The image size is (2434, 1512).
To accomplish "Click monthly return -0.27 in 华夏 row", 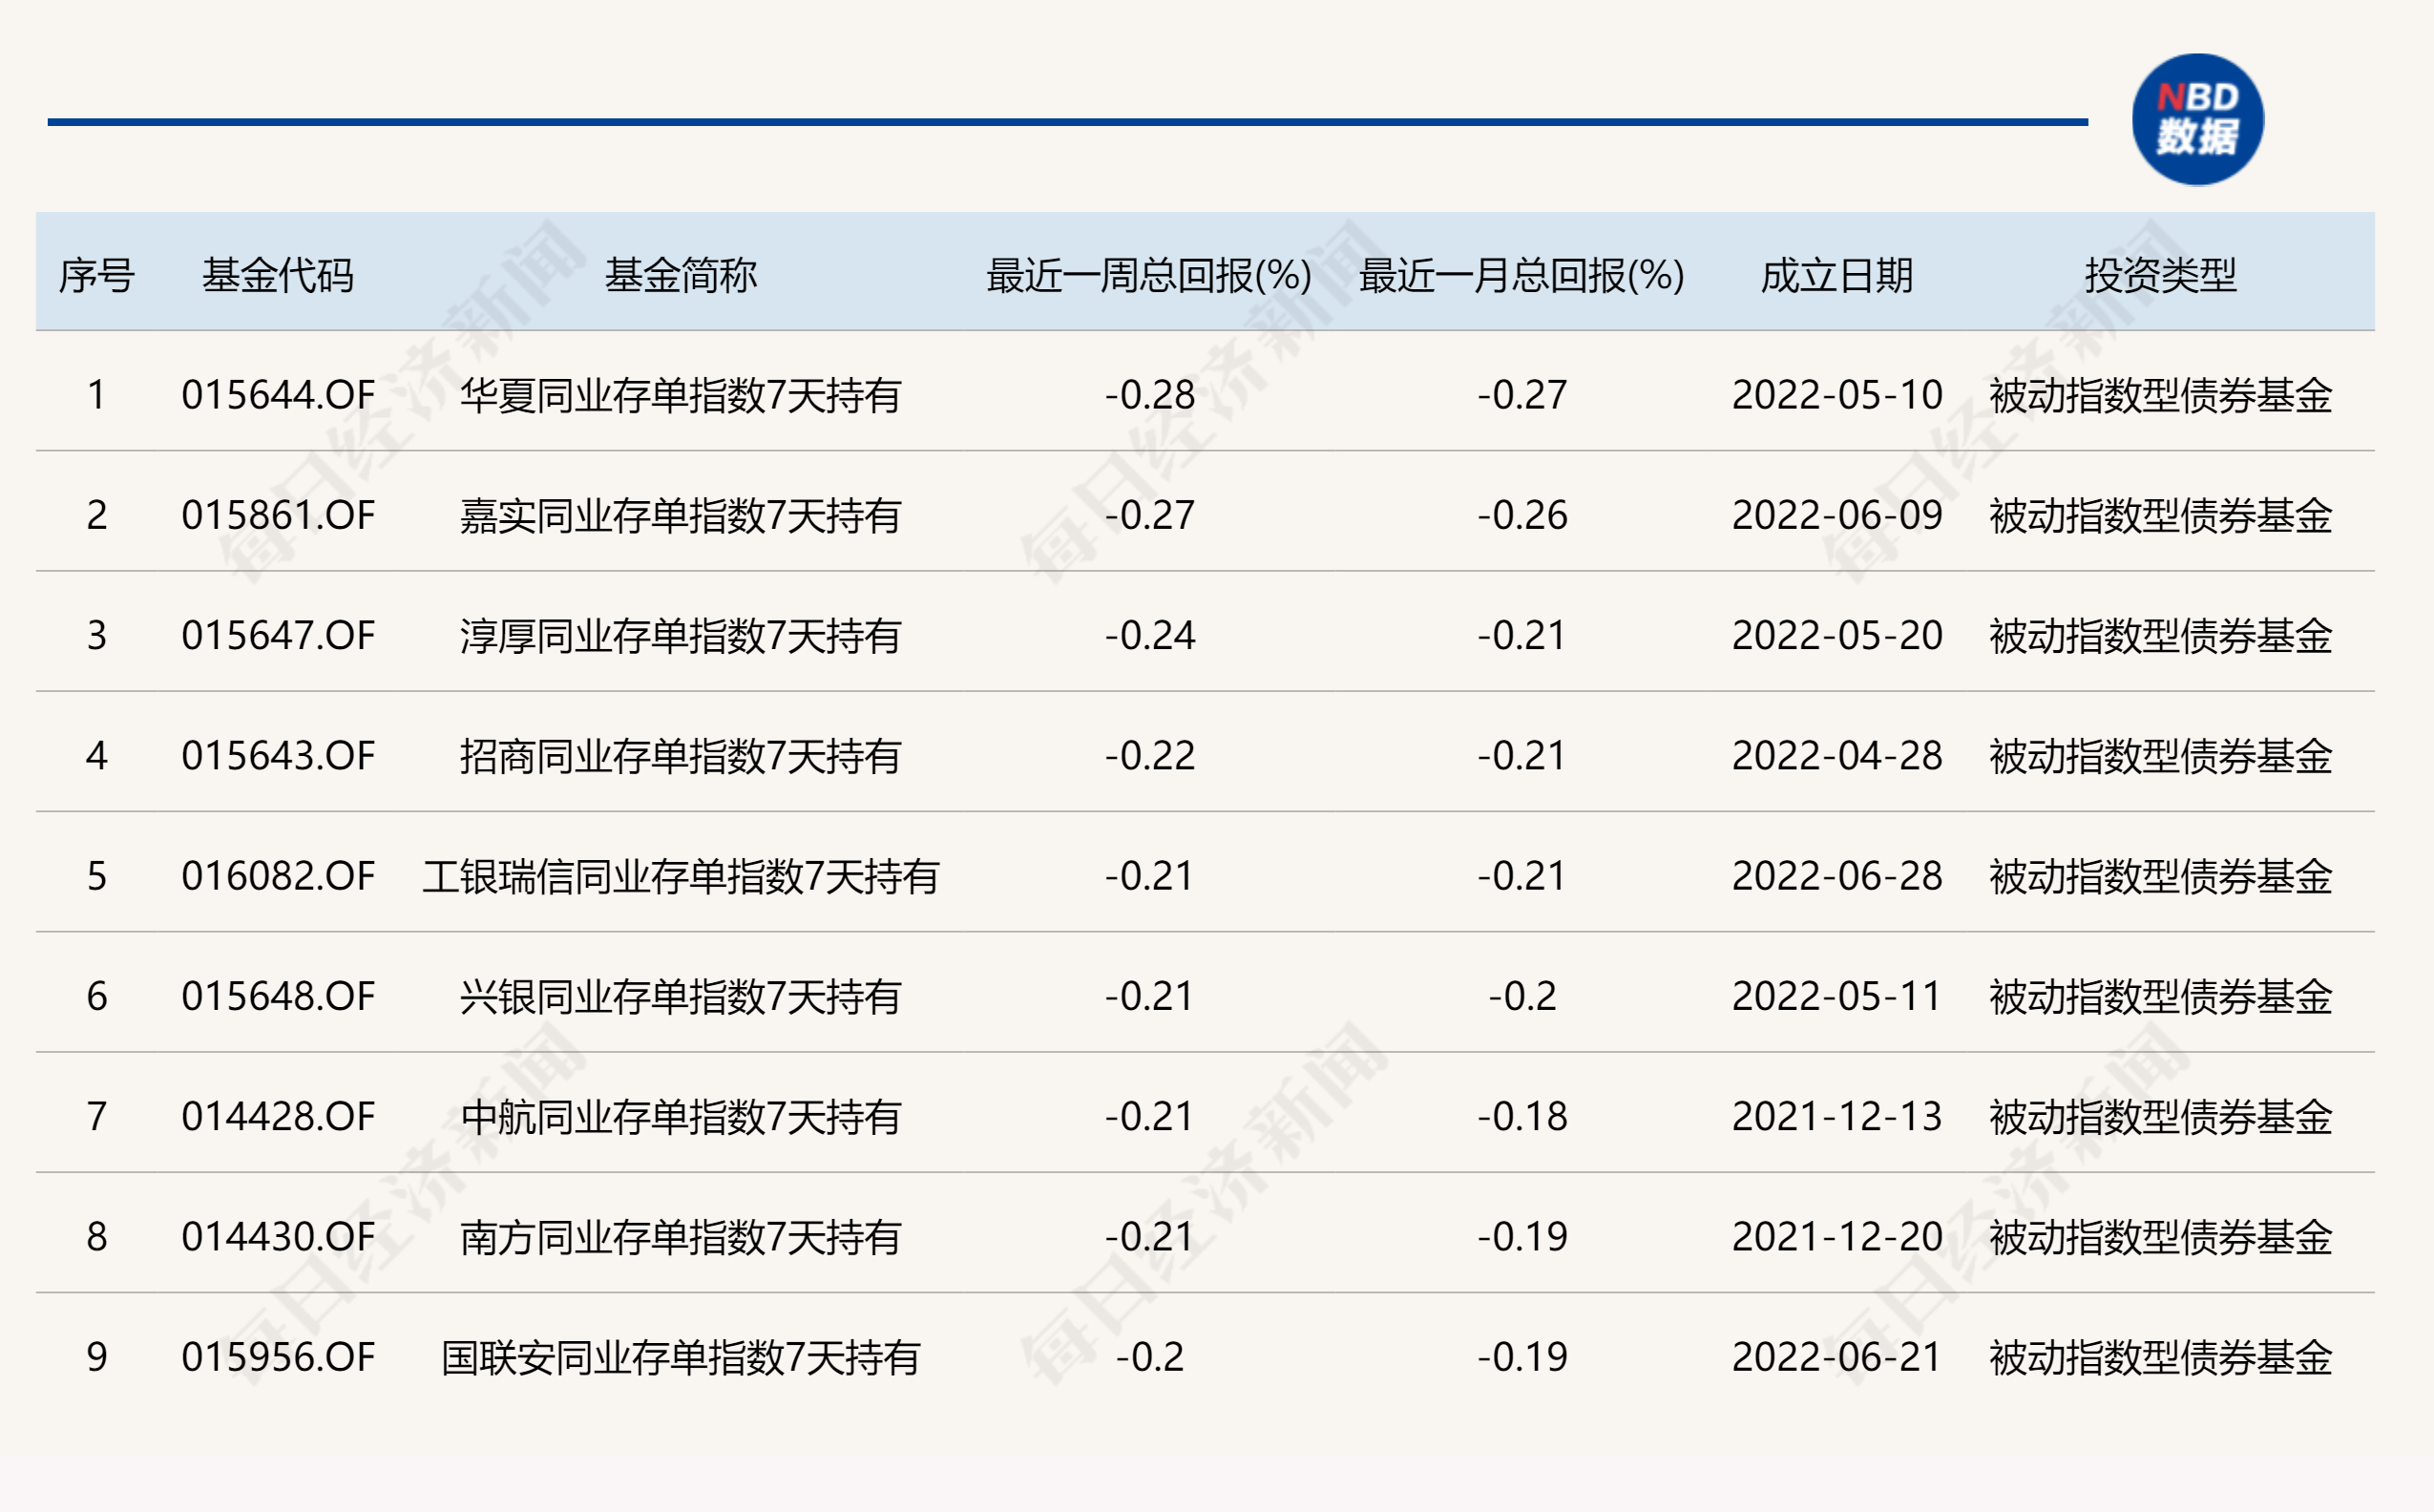I will point(1522,395).
